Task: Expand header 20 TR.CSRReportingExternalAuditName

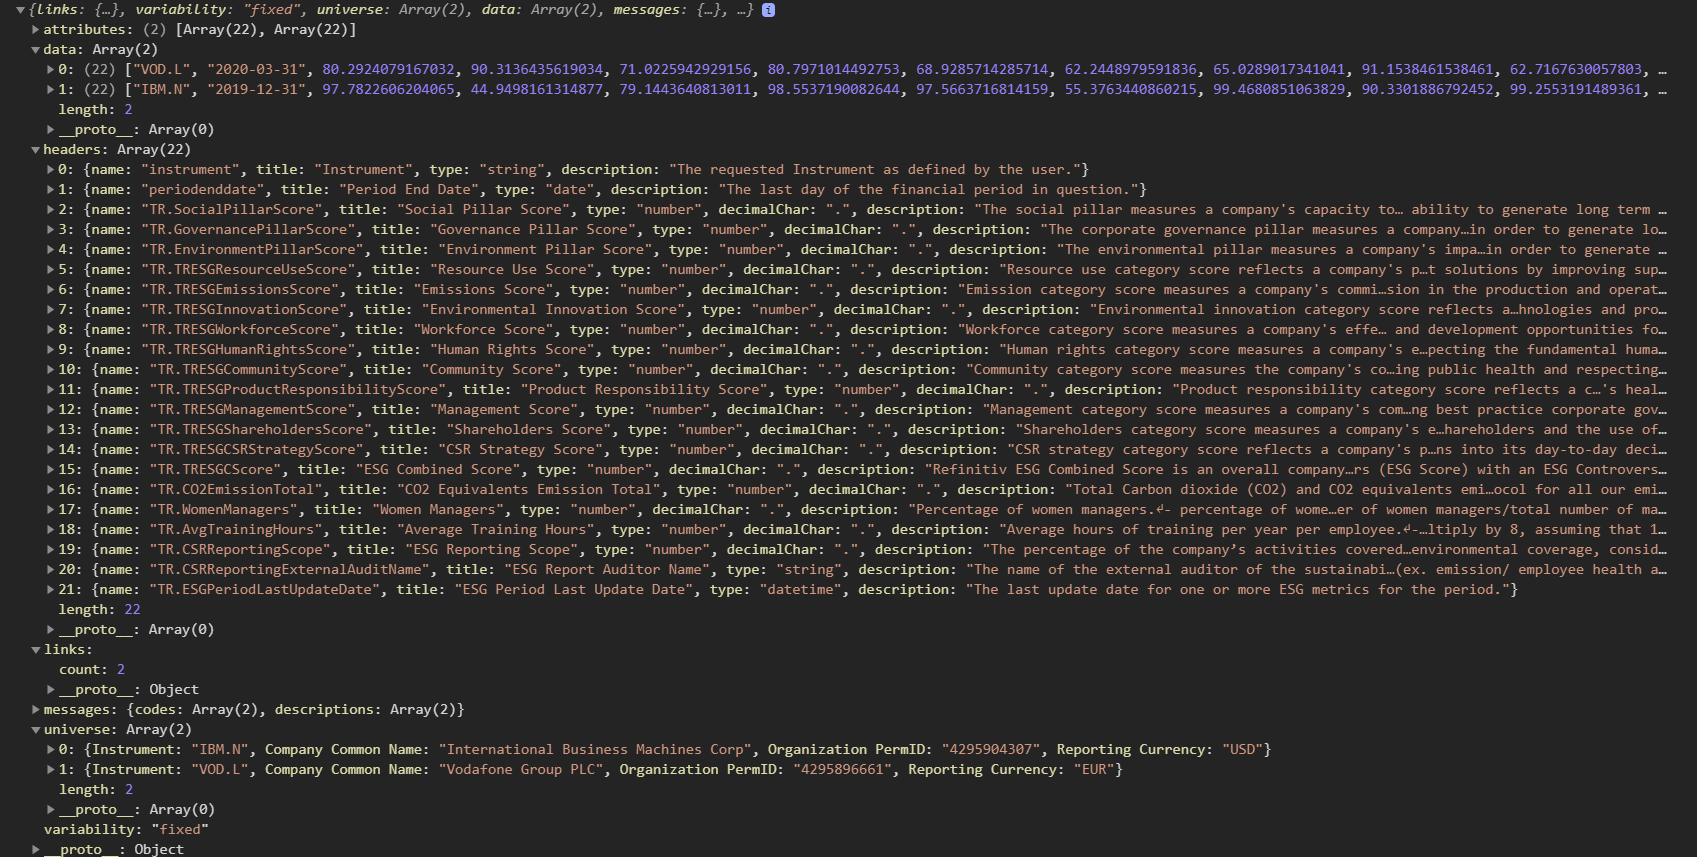Action: (51, 570)
